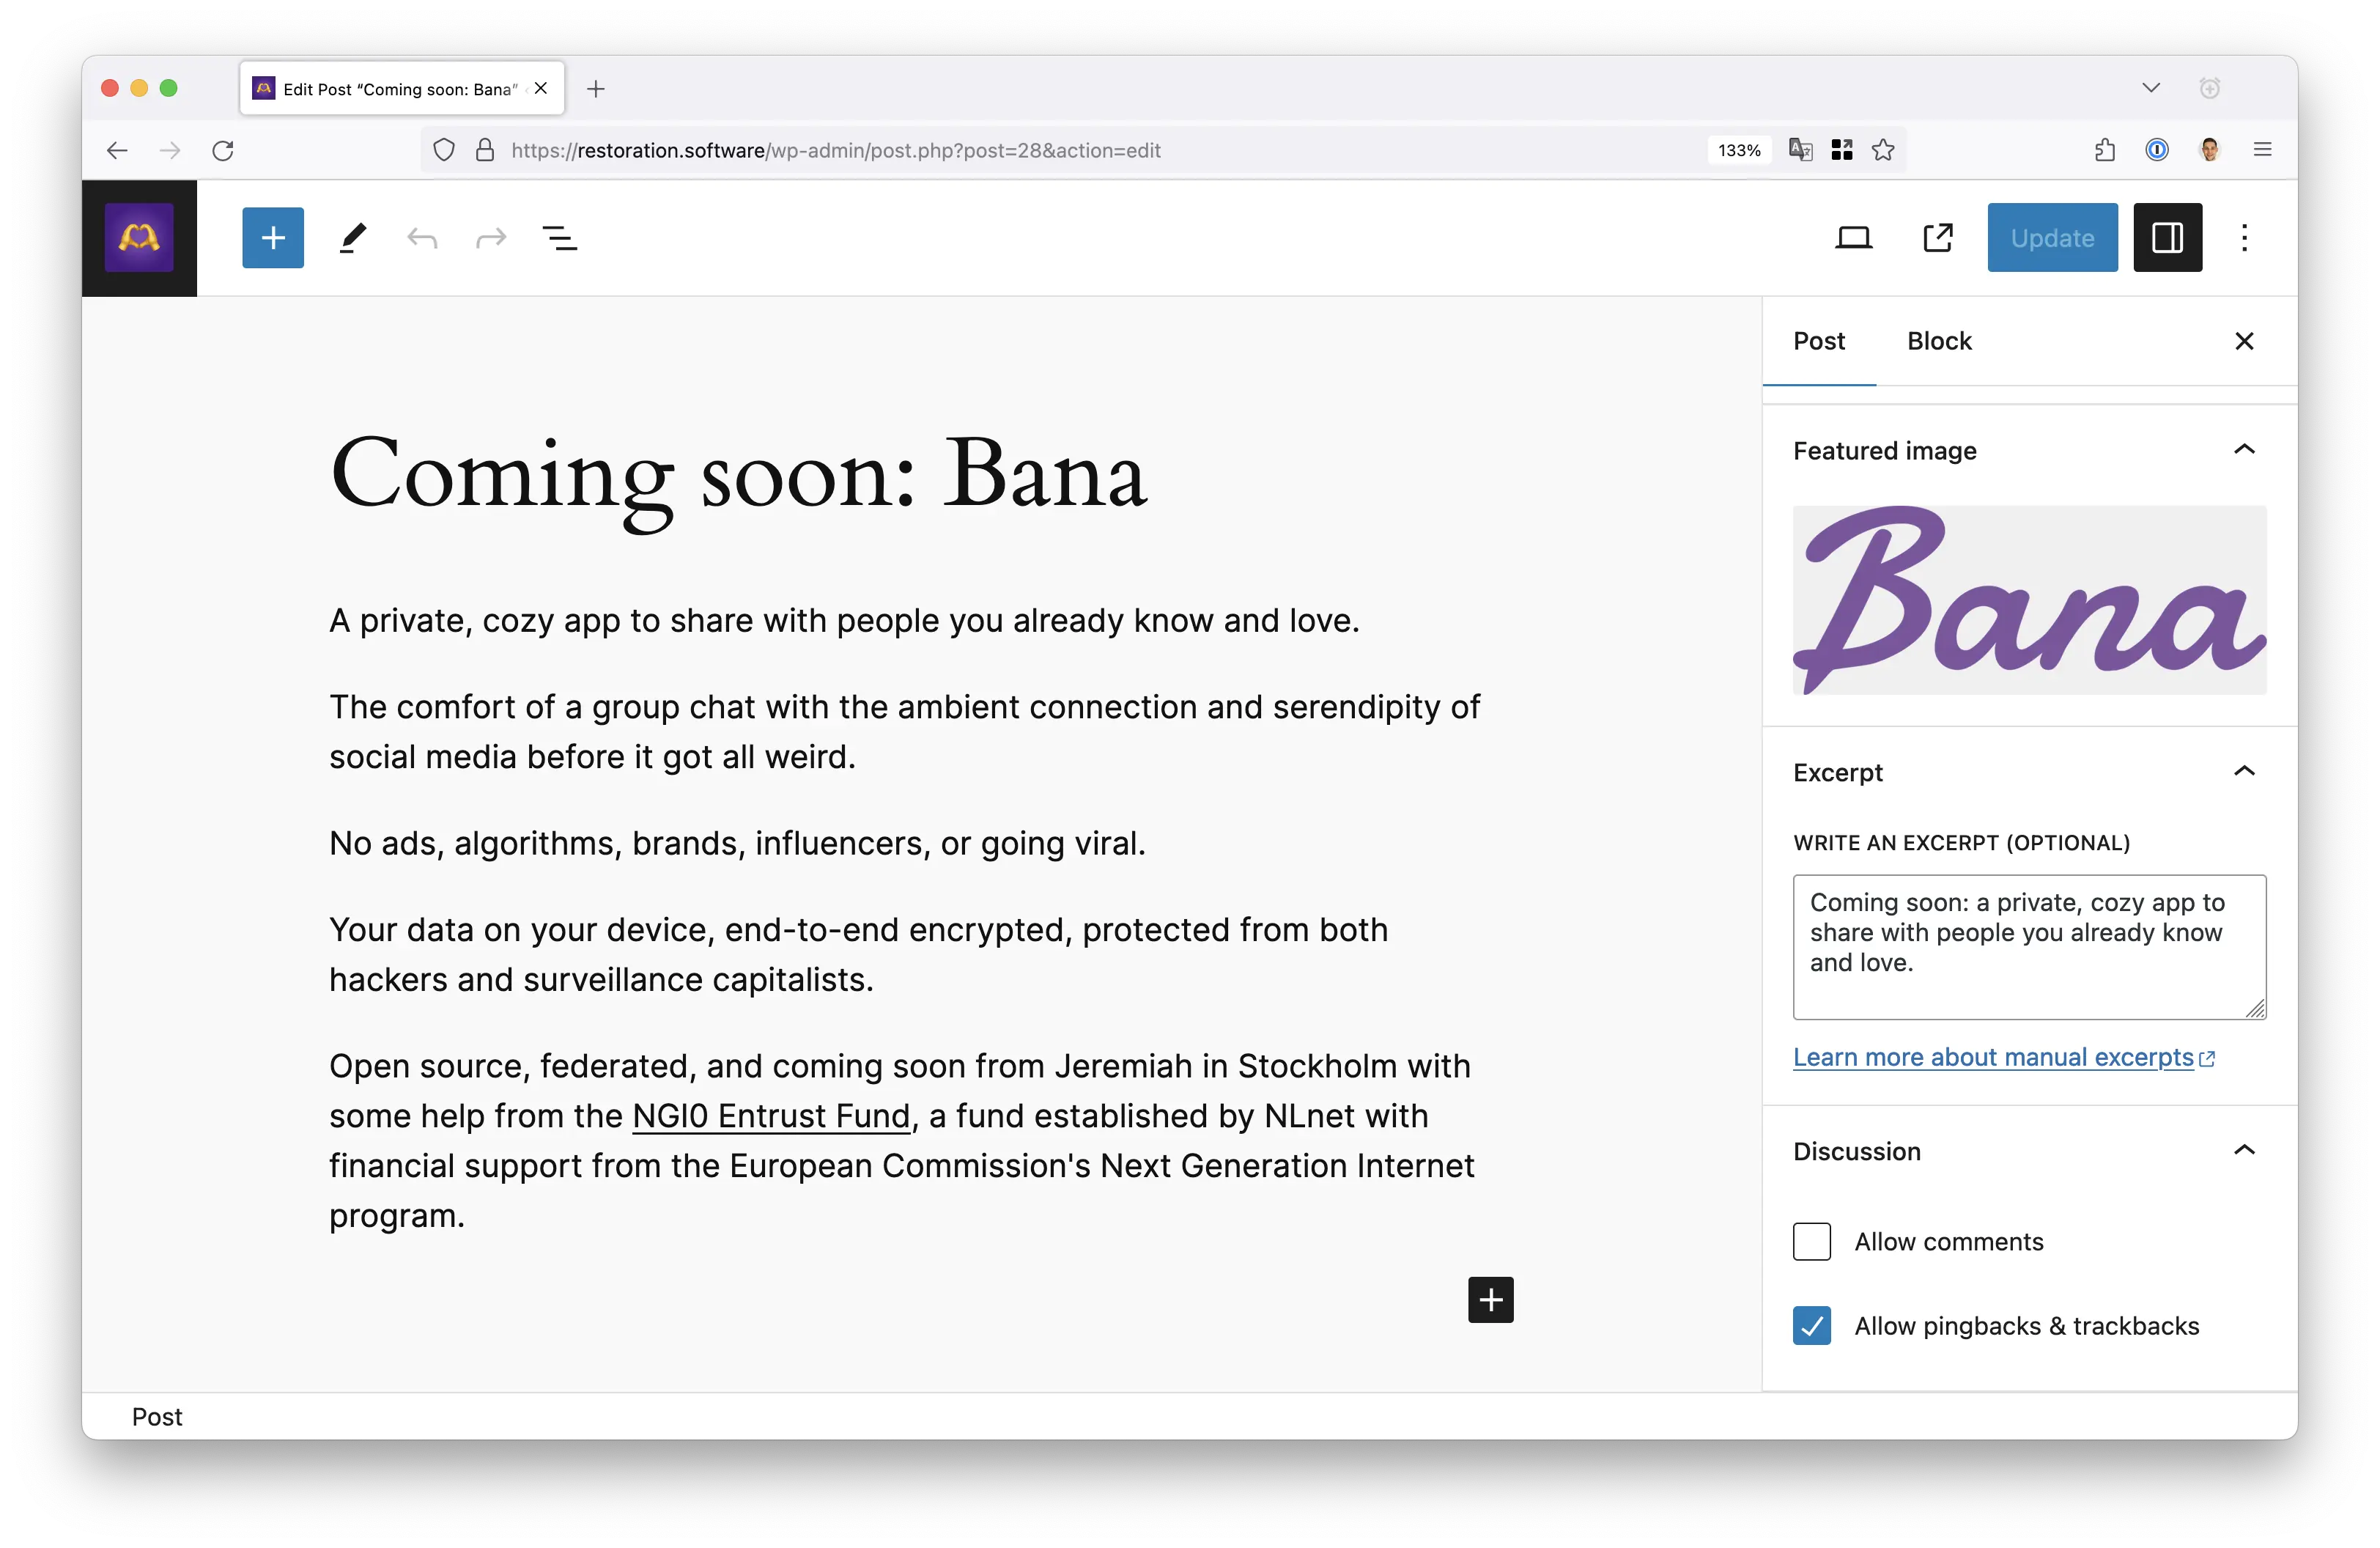2380x1548 pixels.
Task: Redo the last change
Action: [x=490, y=237]
